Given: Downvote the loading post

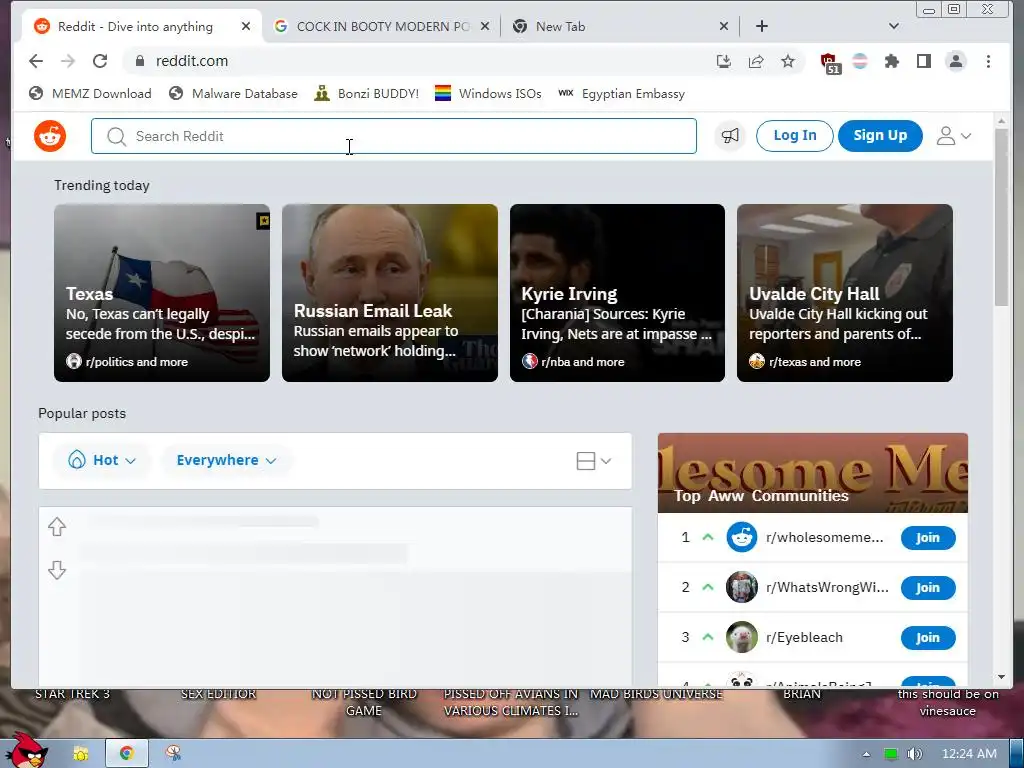Looking at the screenshot, I should 57,570.
